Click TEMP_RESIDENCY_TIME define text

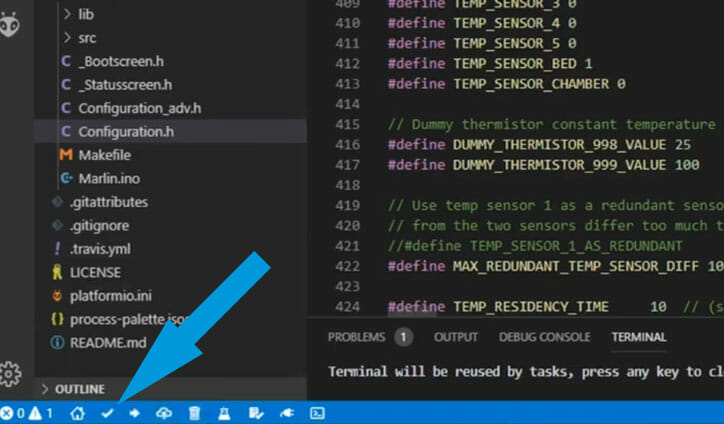(531, 307)
